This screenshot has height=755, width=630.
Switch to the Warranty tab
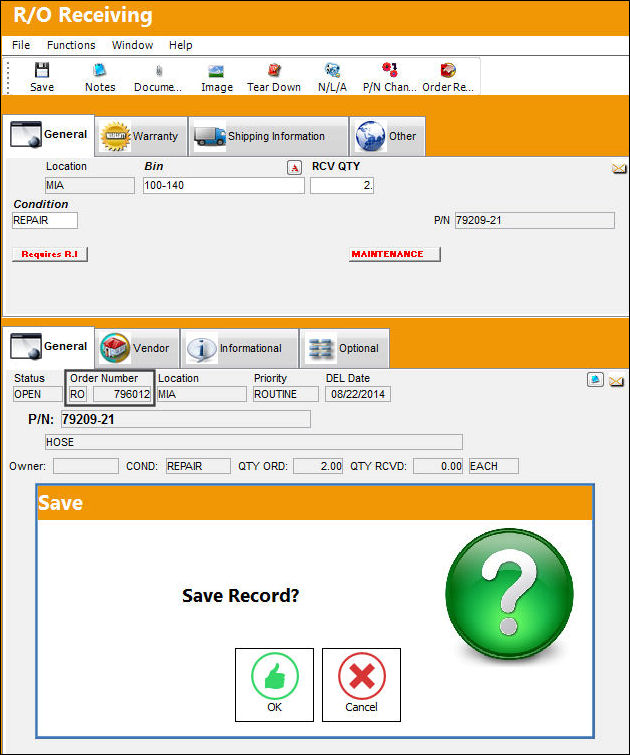click(x=141, y=136)
